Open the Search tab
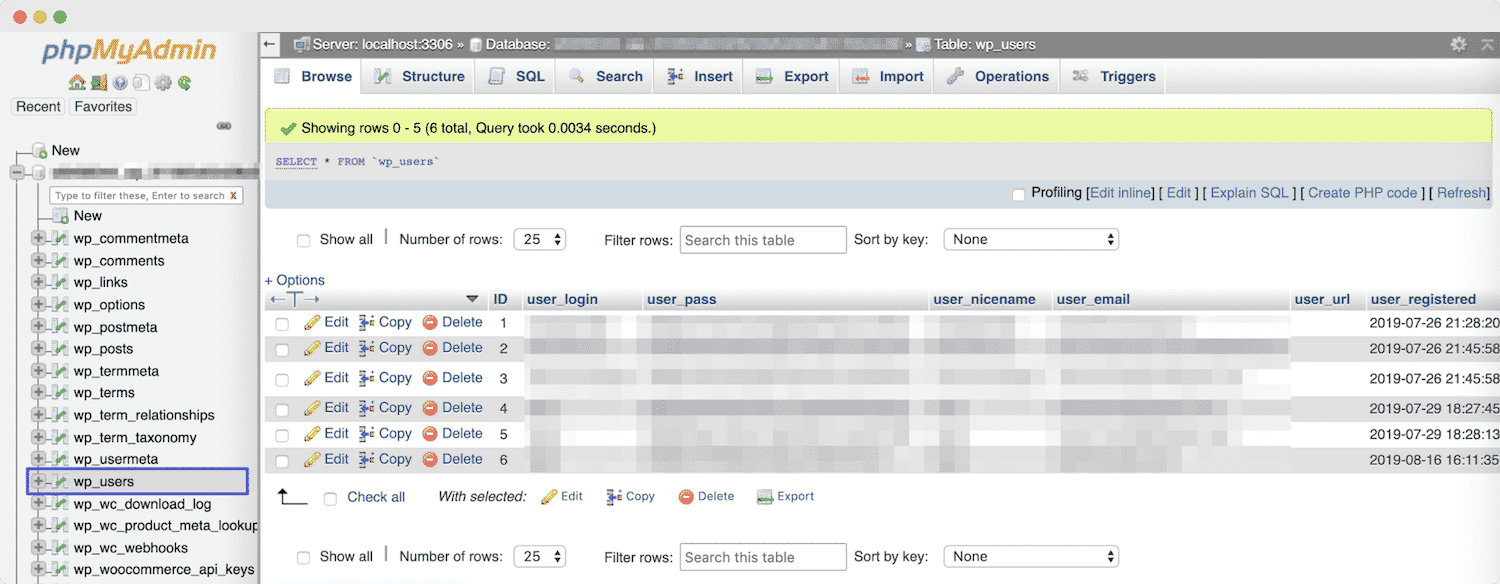The height and width of the screenshot is (584, 1500). click(x=606, y=77)
